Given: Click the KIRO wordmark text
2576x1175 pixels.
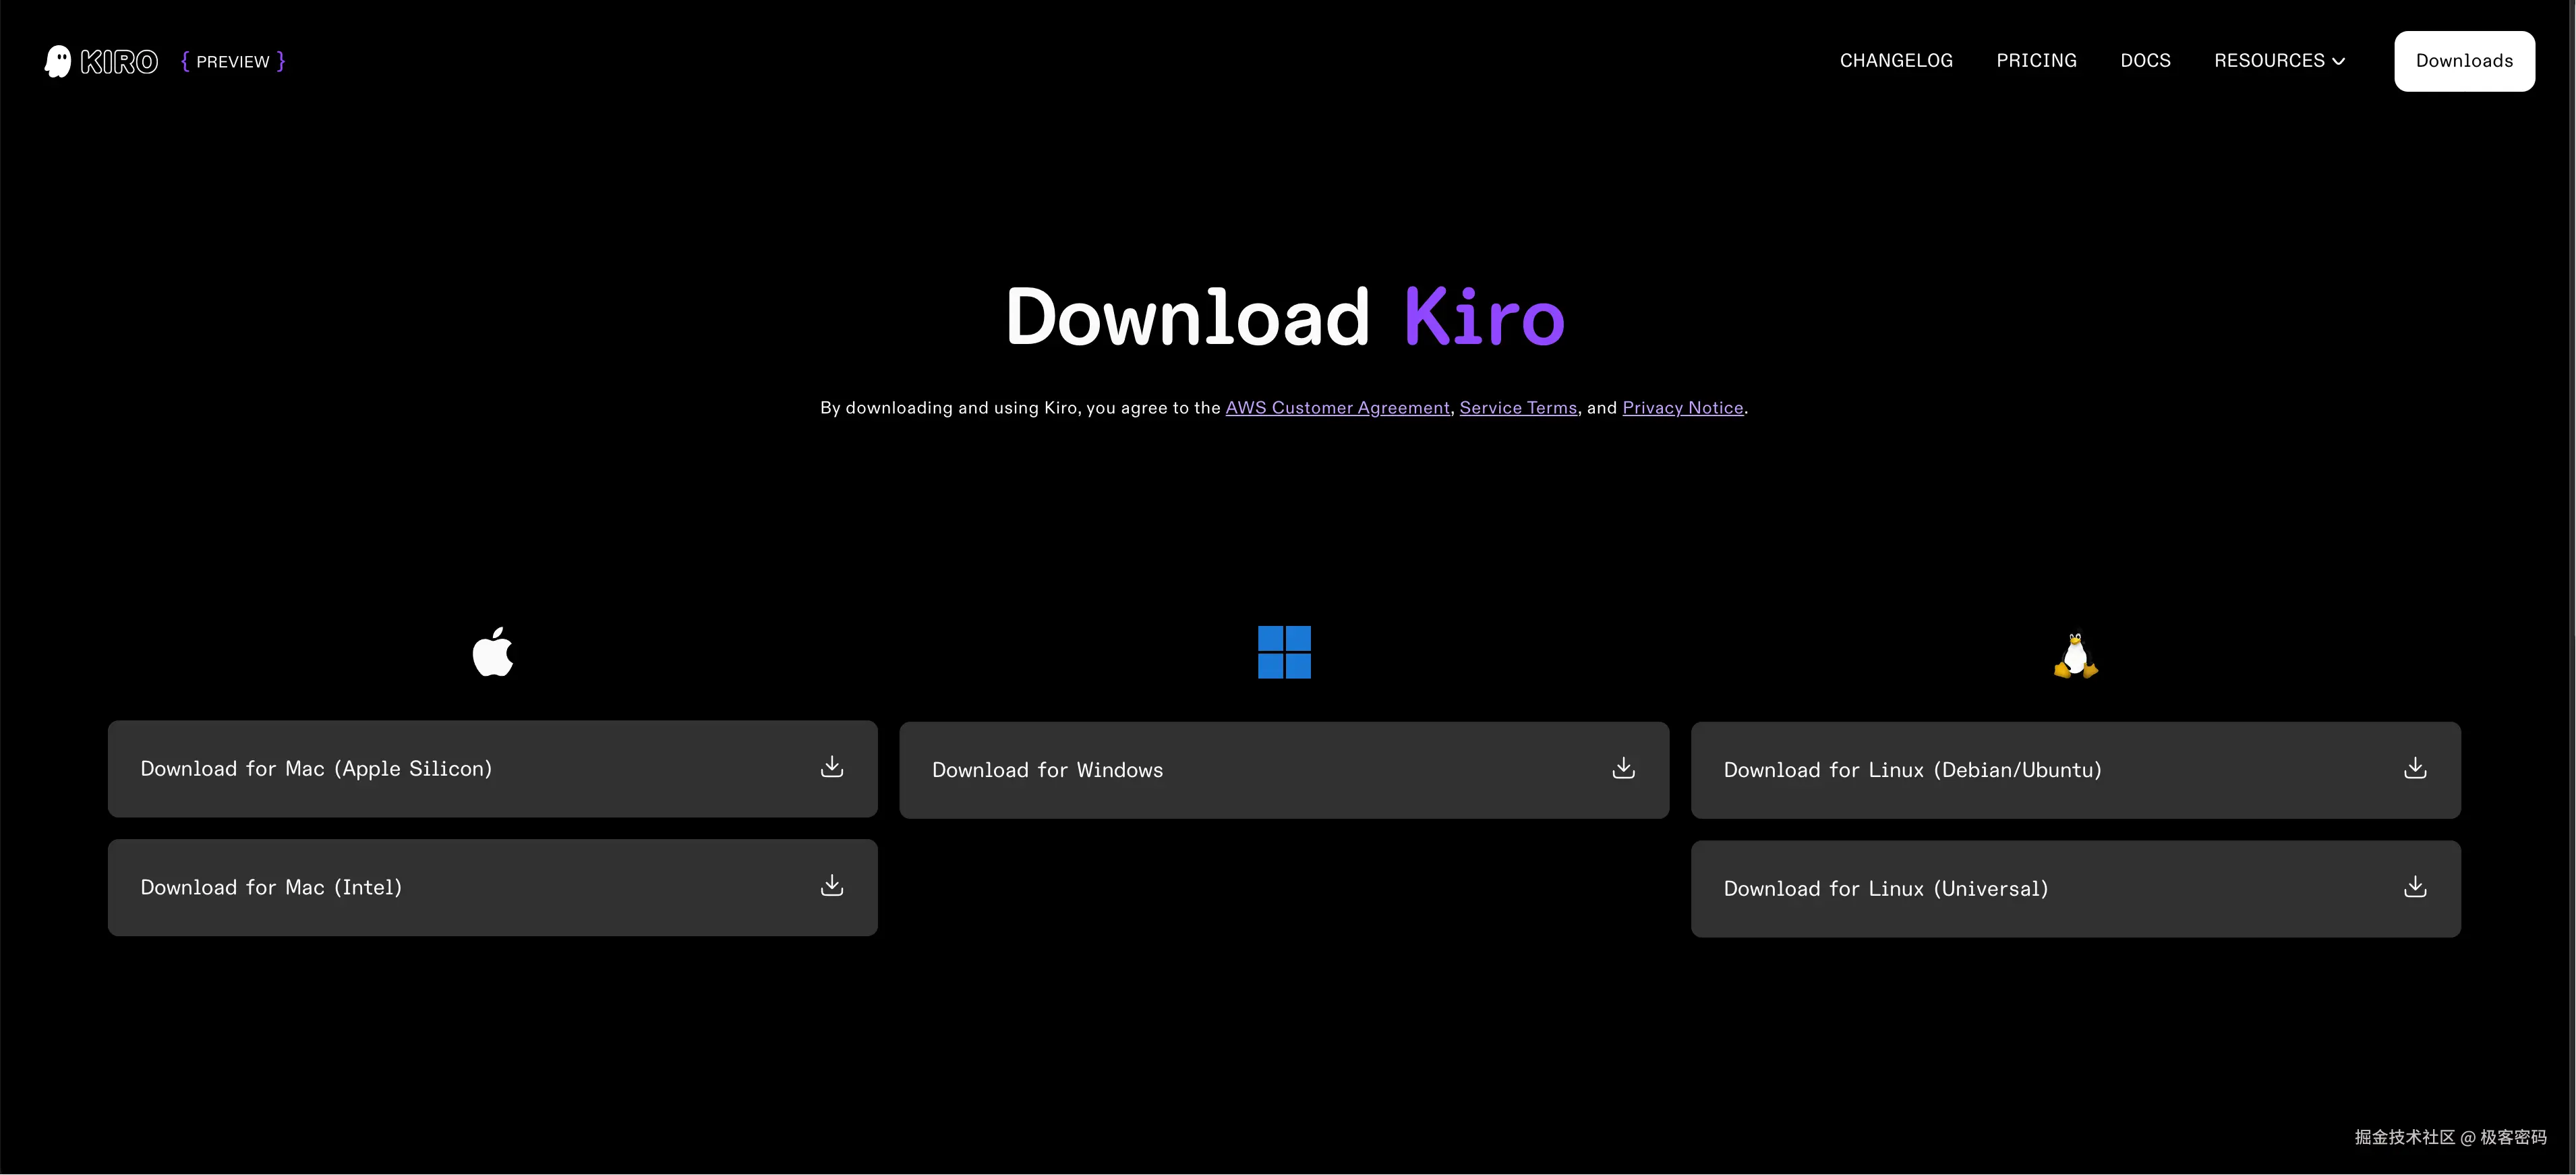Looking at the screenshot, I should [x=119, y=62].
